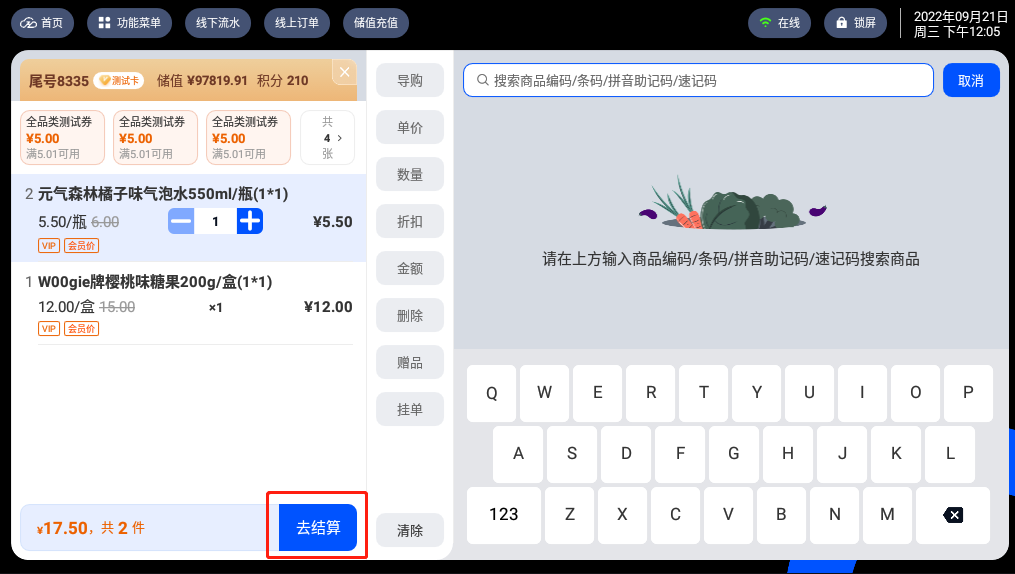Tap the U key

click(x=809, y=393)
